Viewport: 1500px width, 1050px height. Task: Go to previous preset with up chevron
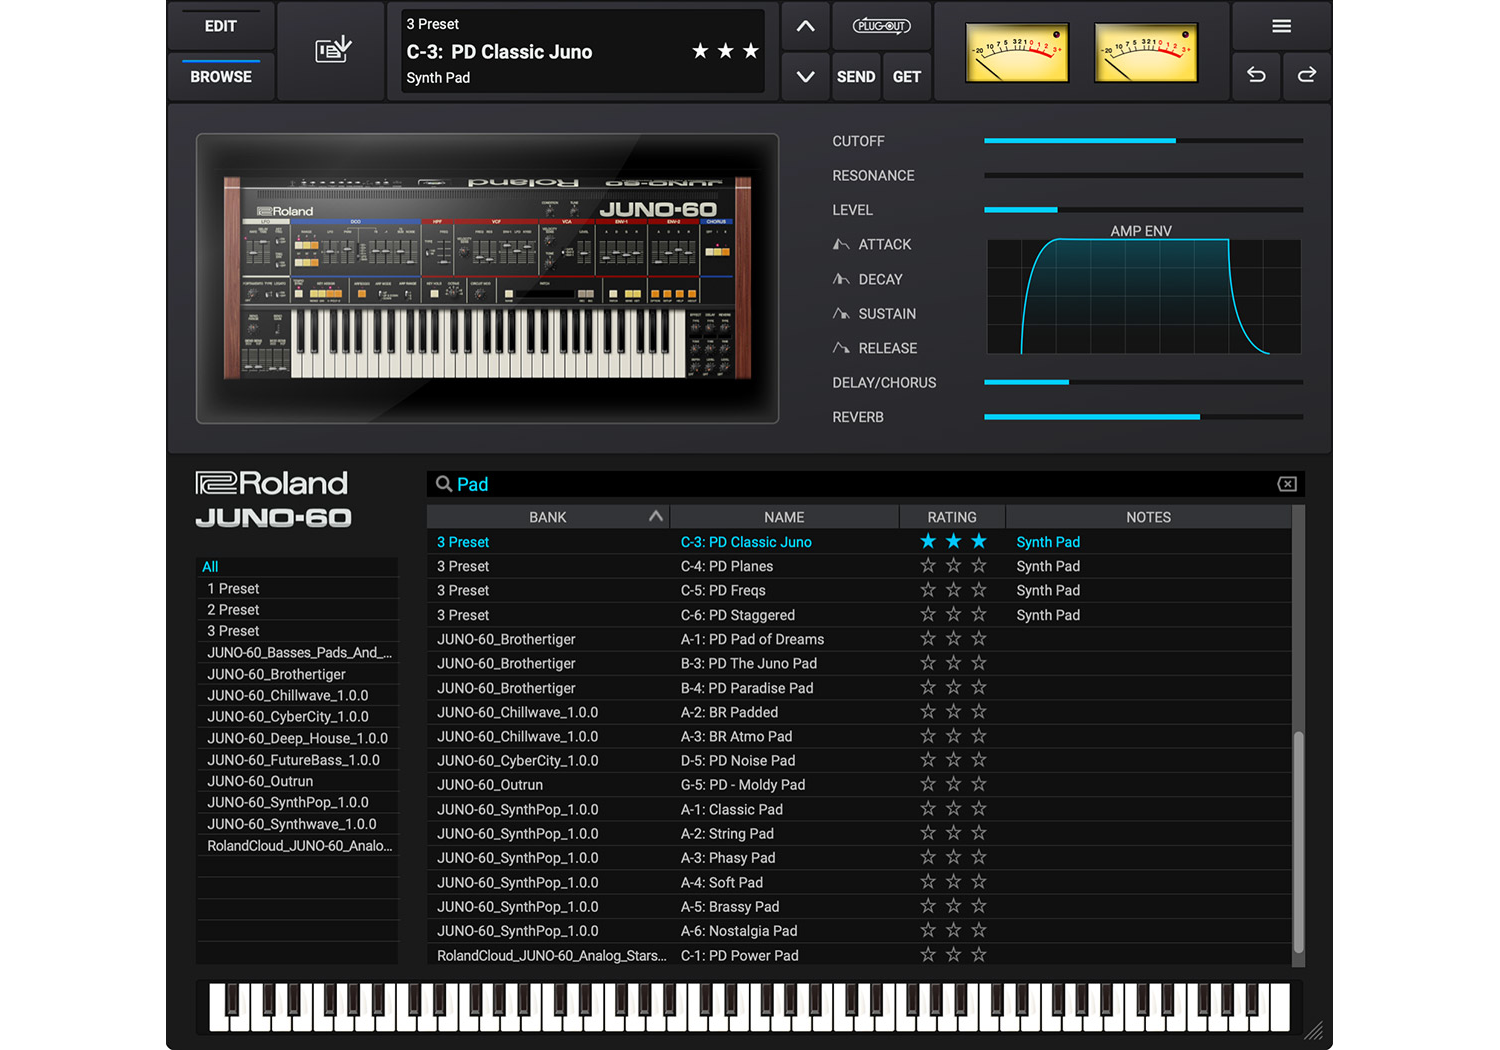click(805, 27)
